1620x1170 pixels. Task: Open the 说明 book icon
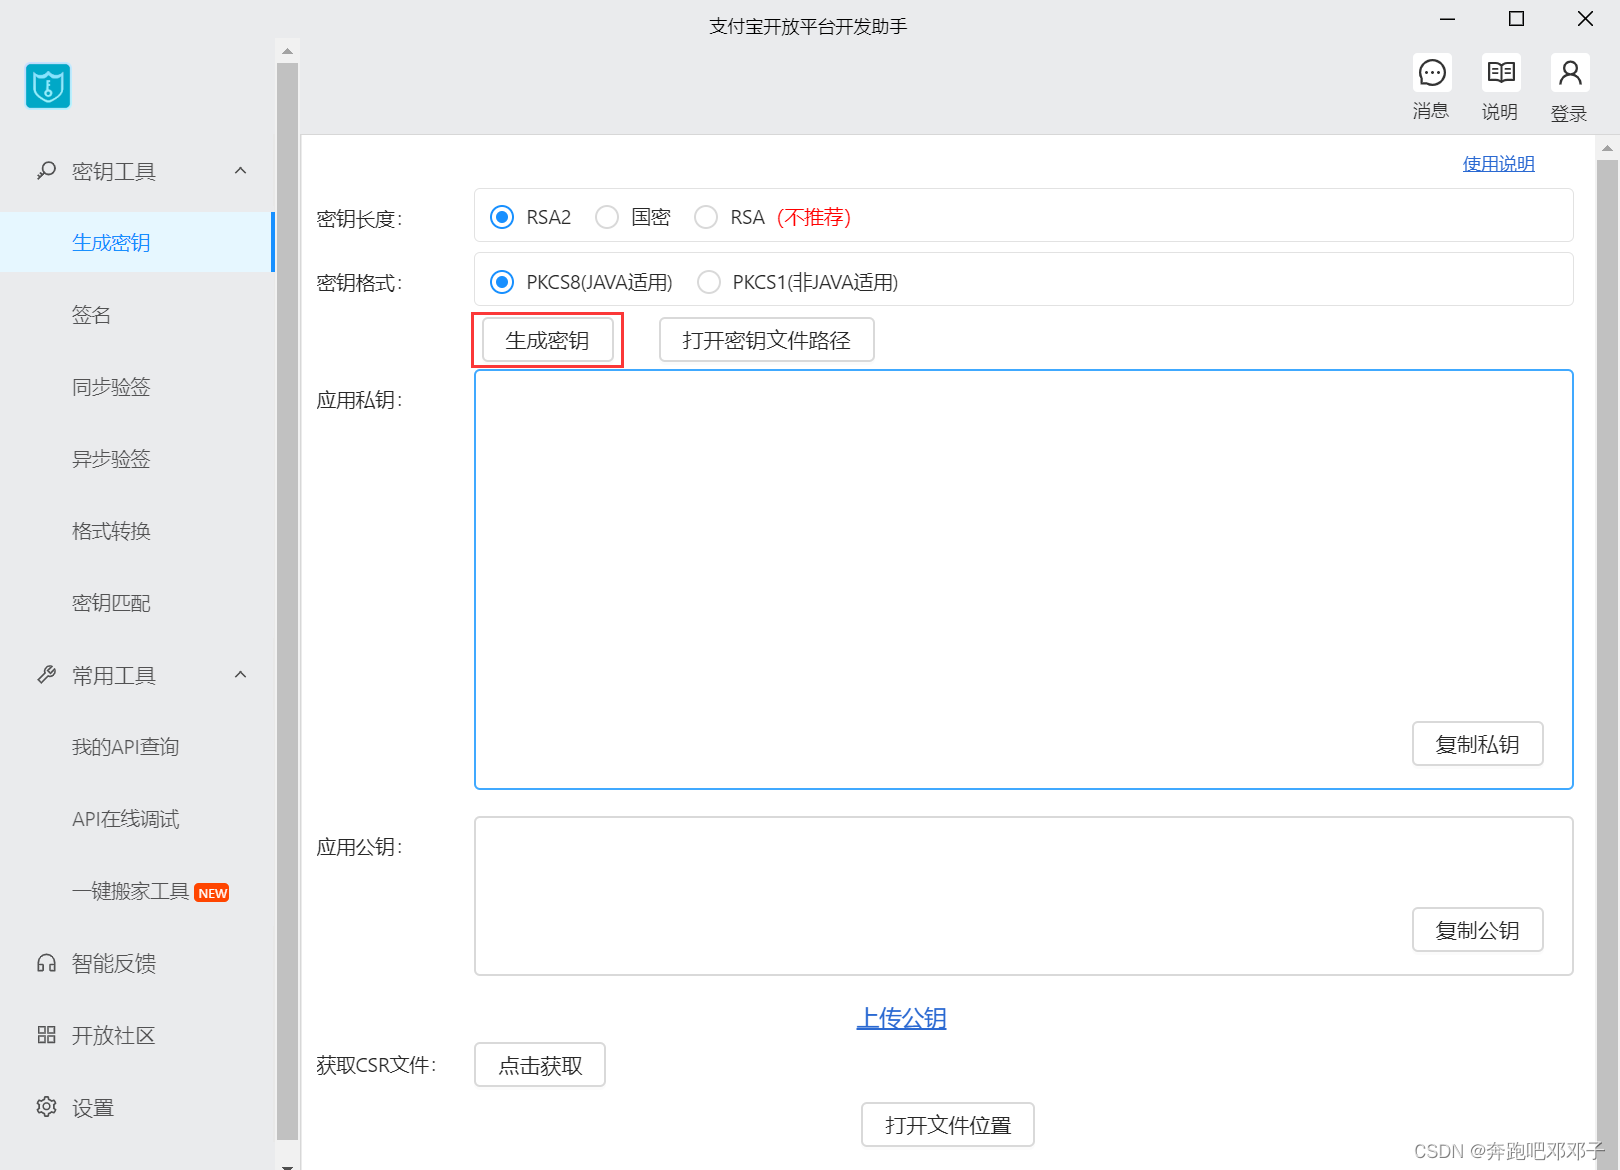pyautogui.click(x=1501, y=73)
